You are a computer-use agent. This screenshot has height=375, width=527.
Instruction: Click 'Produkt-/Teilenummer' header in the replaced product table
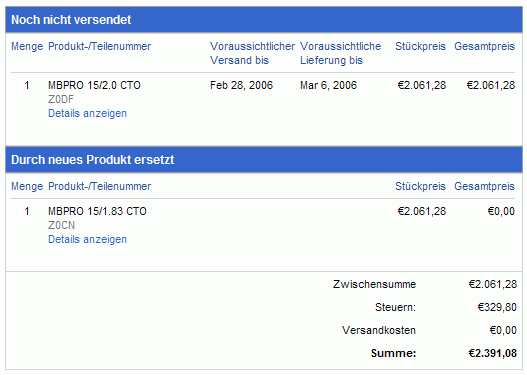click(x=99, y=186)
